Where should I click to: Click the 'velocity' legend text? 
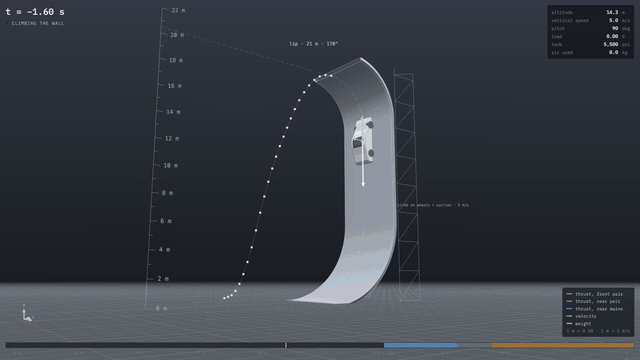pyautogui.click(x=586, y=316)
